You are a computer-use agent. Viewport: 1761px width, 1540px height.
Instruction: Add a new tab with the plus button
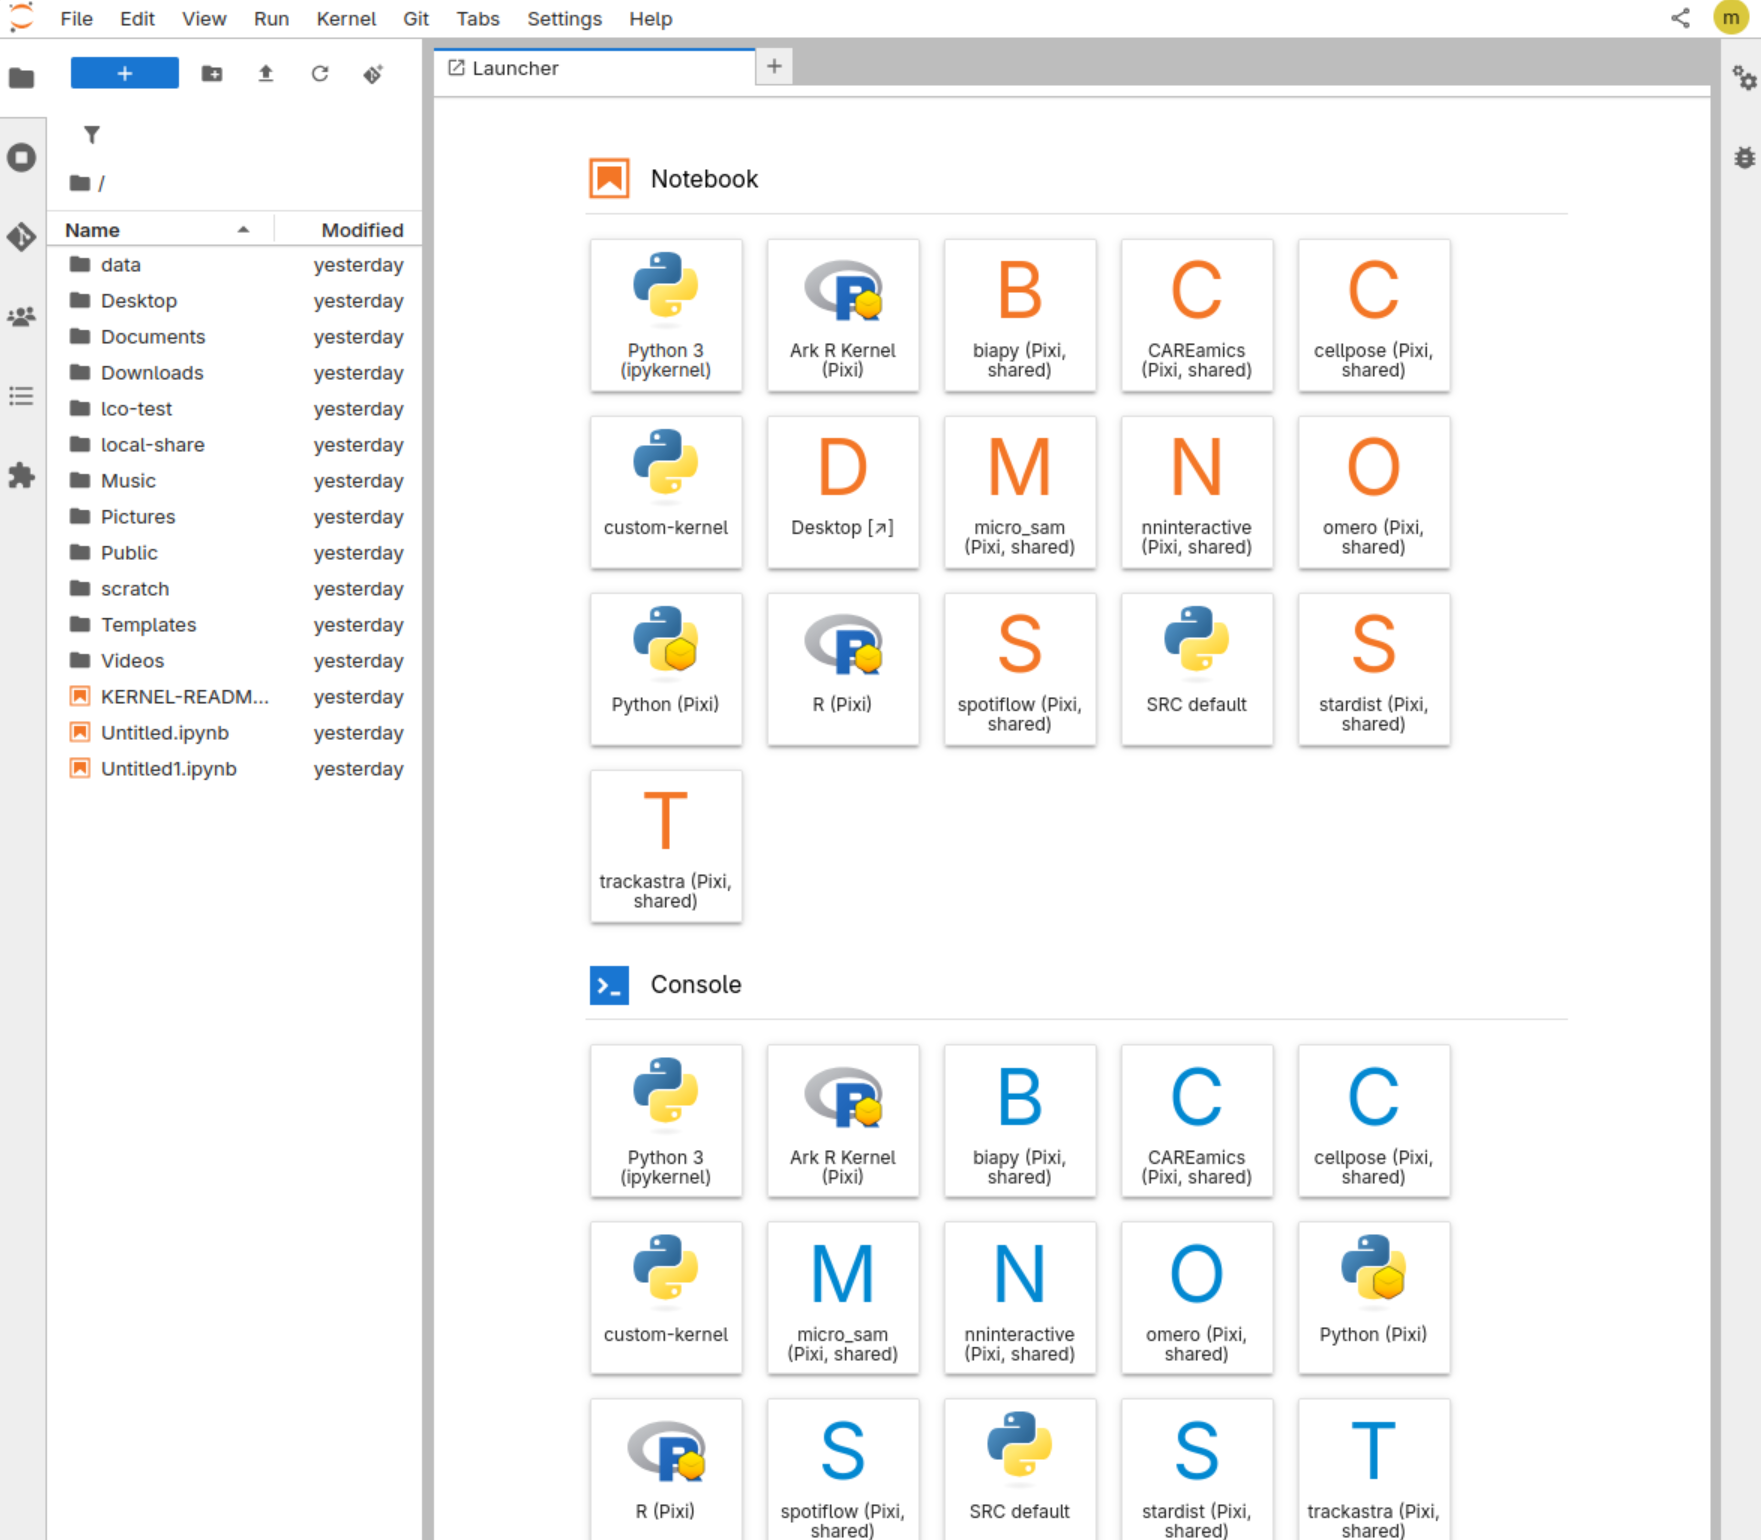[774, 67]
